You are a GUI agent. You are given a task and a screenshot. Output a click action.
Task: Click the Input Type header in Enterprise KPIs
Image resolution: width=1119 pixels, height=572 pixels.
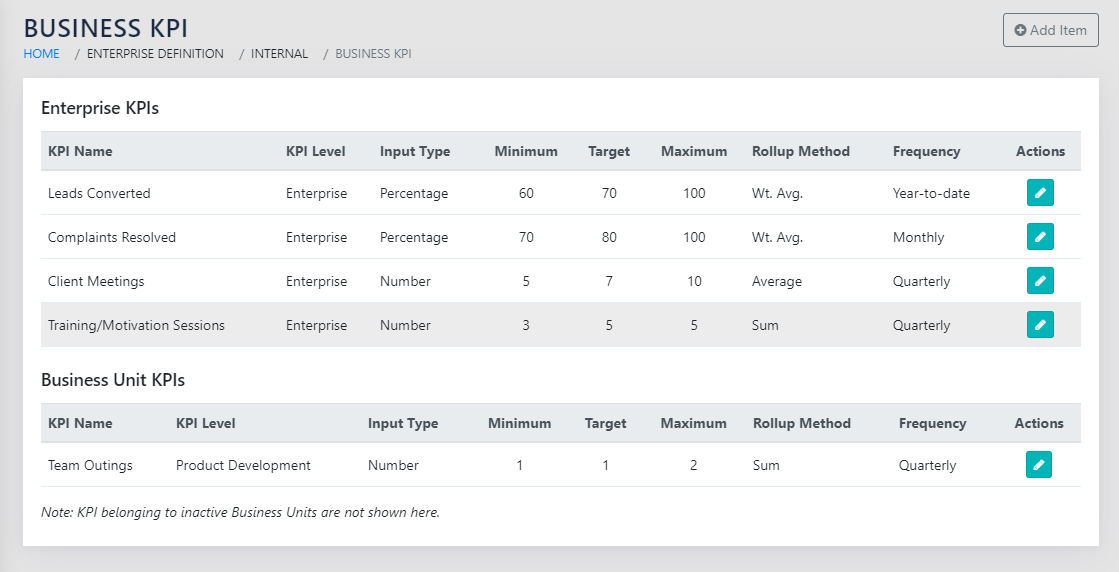415,152
